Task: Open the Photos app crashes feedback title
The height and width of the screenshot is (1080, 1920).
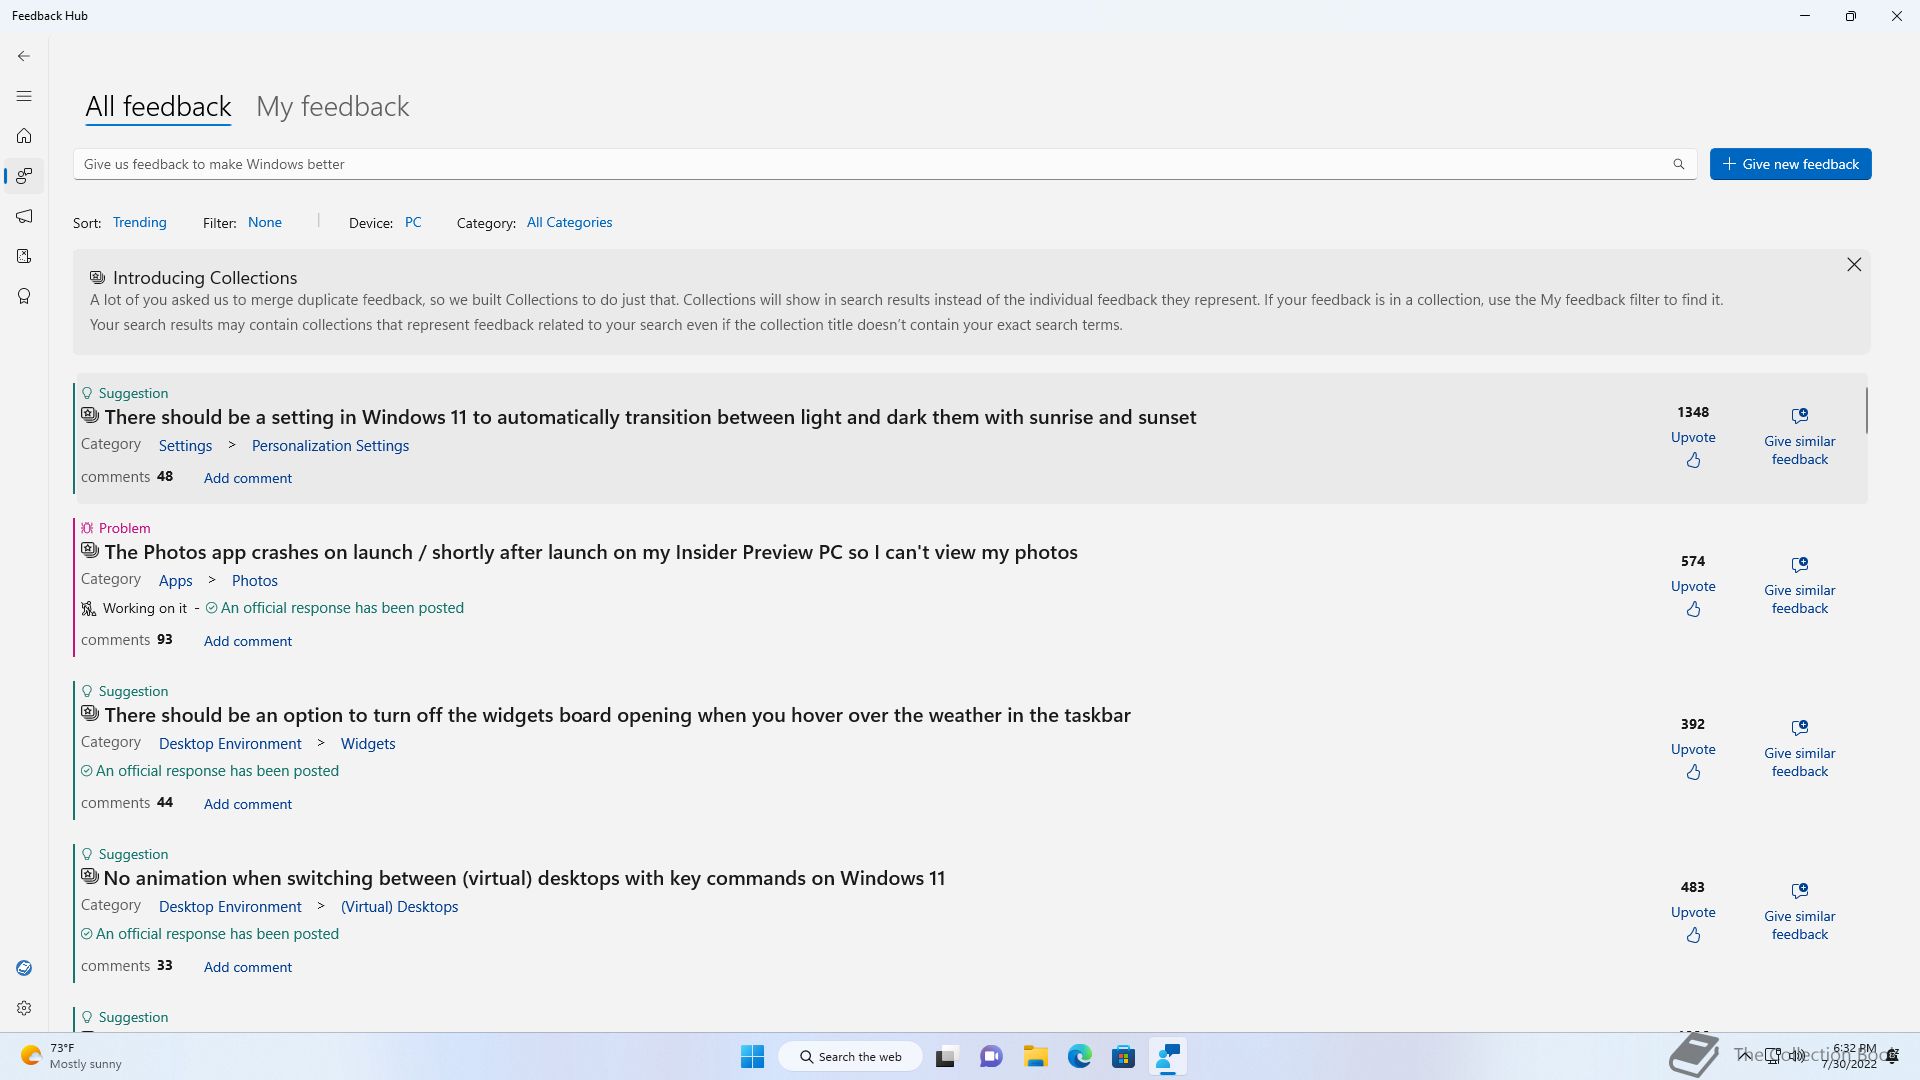Action: [x=591, y=552]
